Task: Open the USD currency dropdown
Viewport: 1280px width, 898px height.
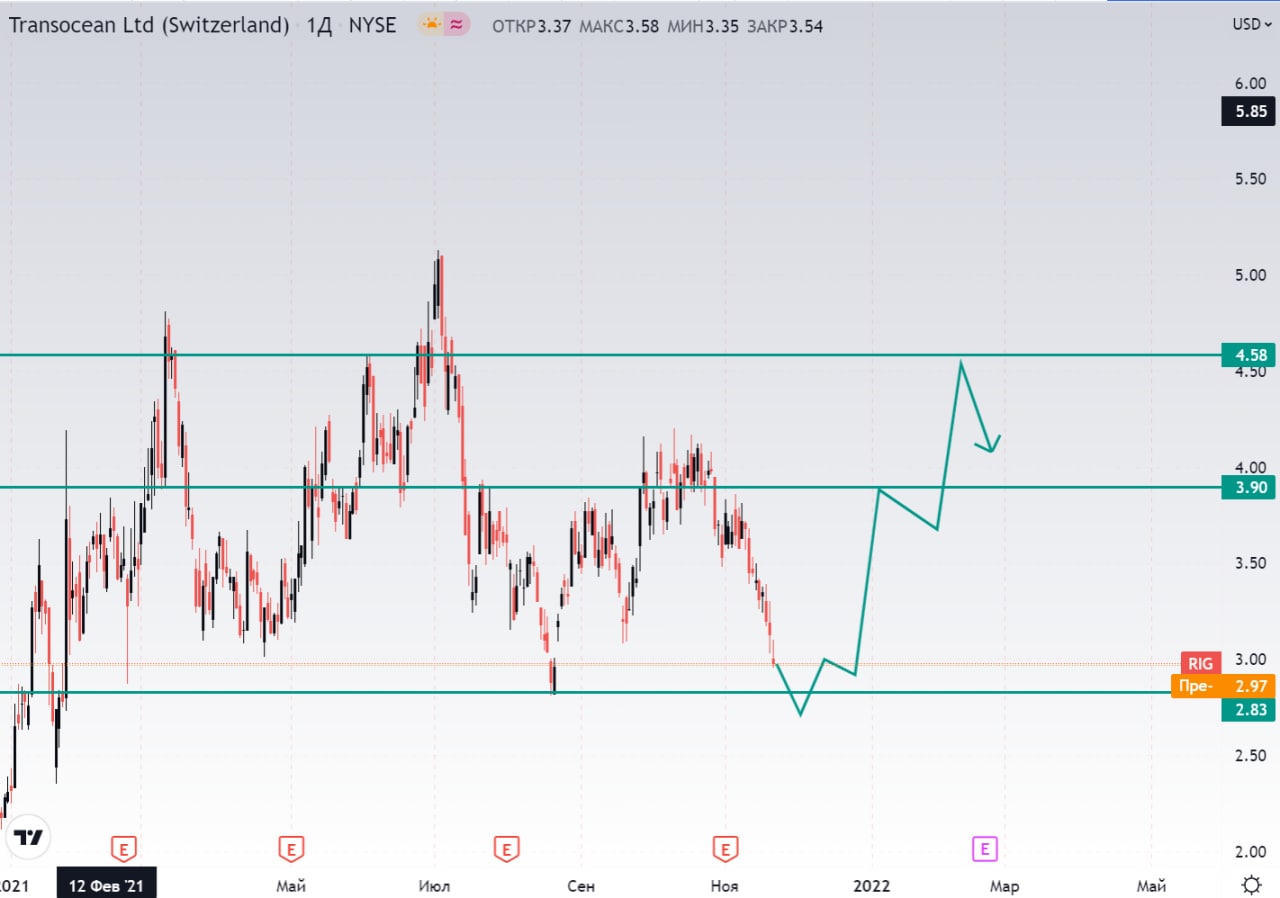Action: point(1251,25)
